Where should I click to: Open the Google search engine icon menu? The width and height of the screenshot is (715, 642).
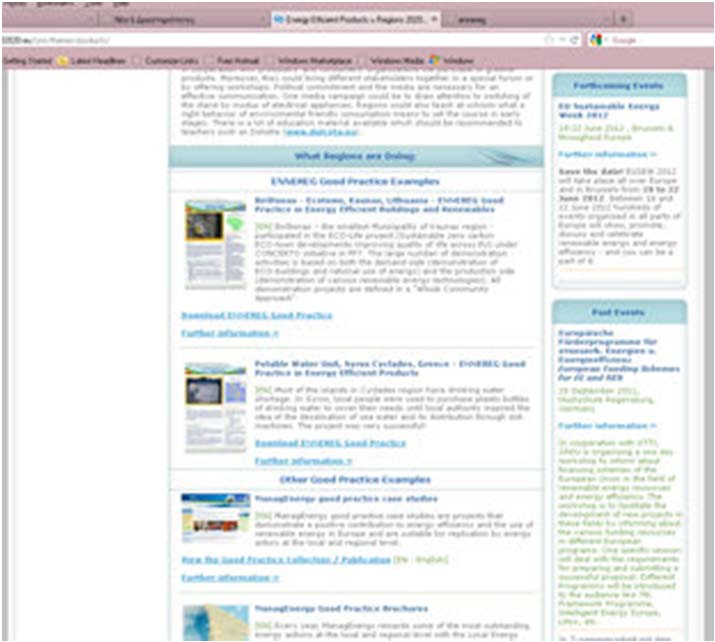pyautogui.click(x=596, y=40)
